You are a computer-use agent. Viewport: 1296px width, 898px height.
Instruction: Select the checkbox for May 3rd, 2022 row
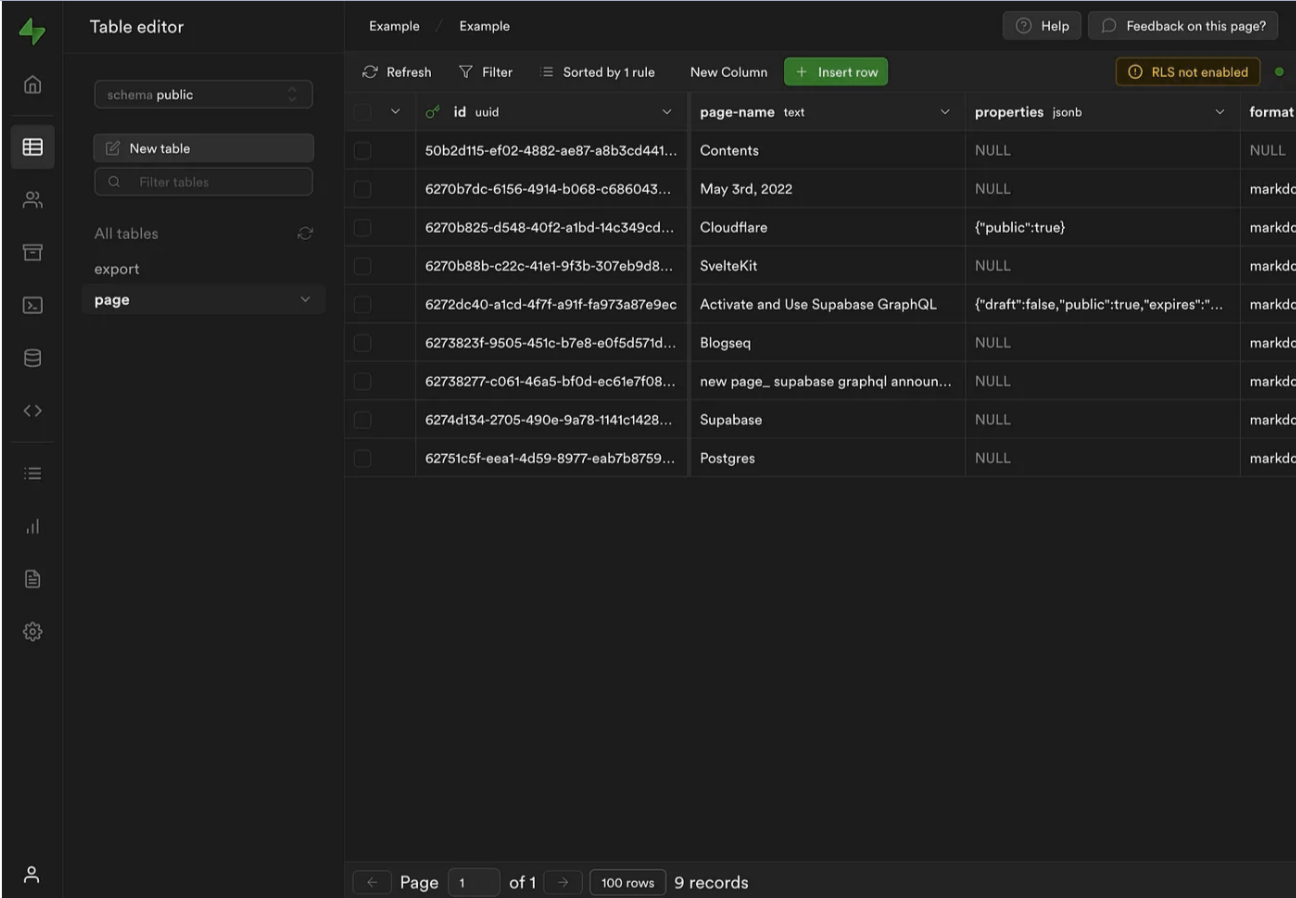362,189
